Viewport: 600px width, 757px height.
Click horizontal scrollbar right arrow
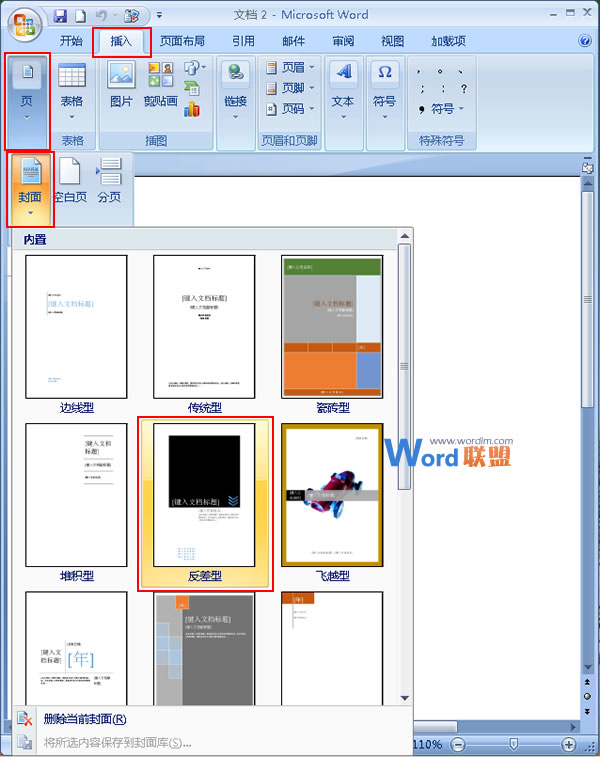(x=572, y=727)
